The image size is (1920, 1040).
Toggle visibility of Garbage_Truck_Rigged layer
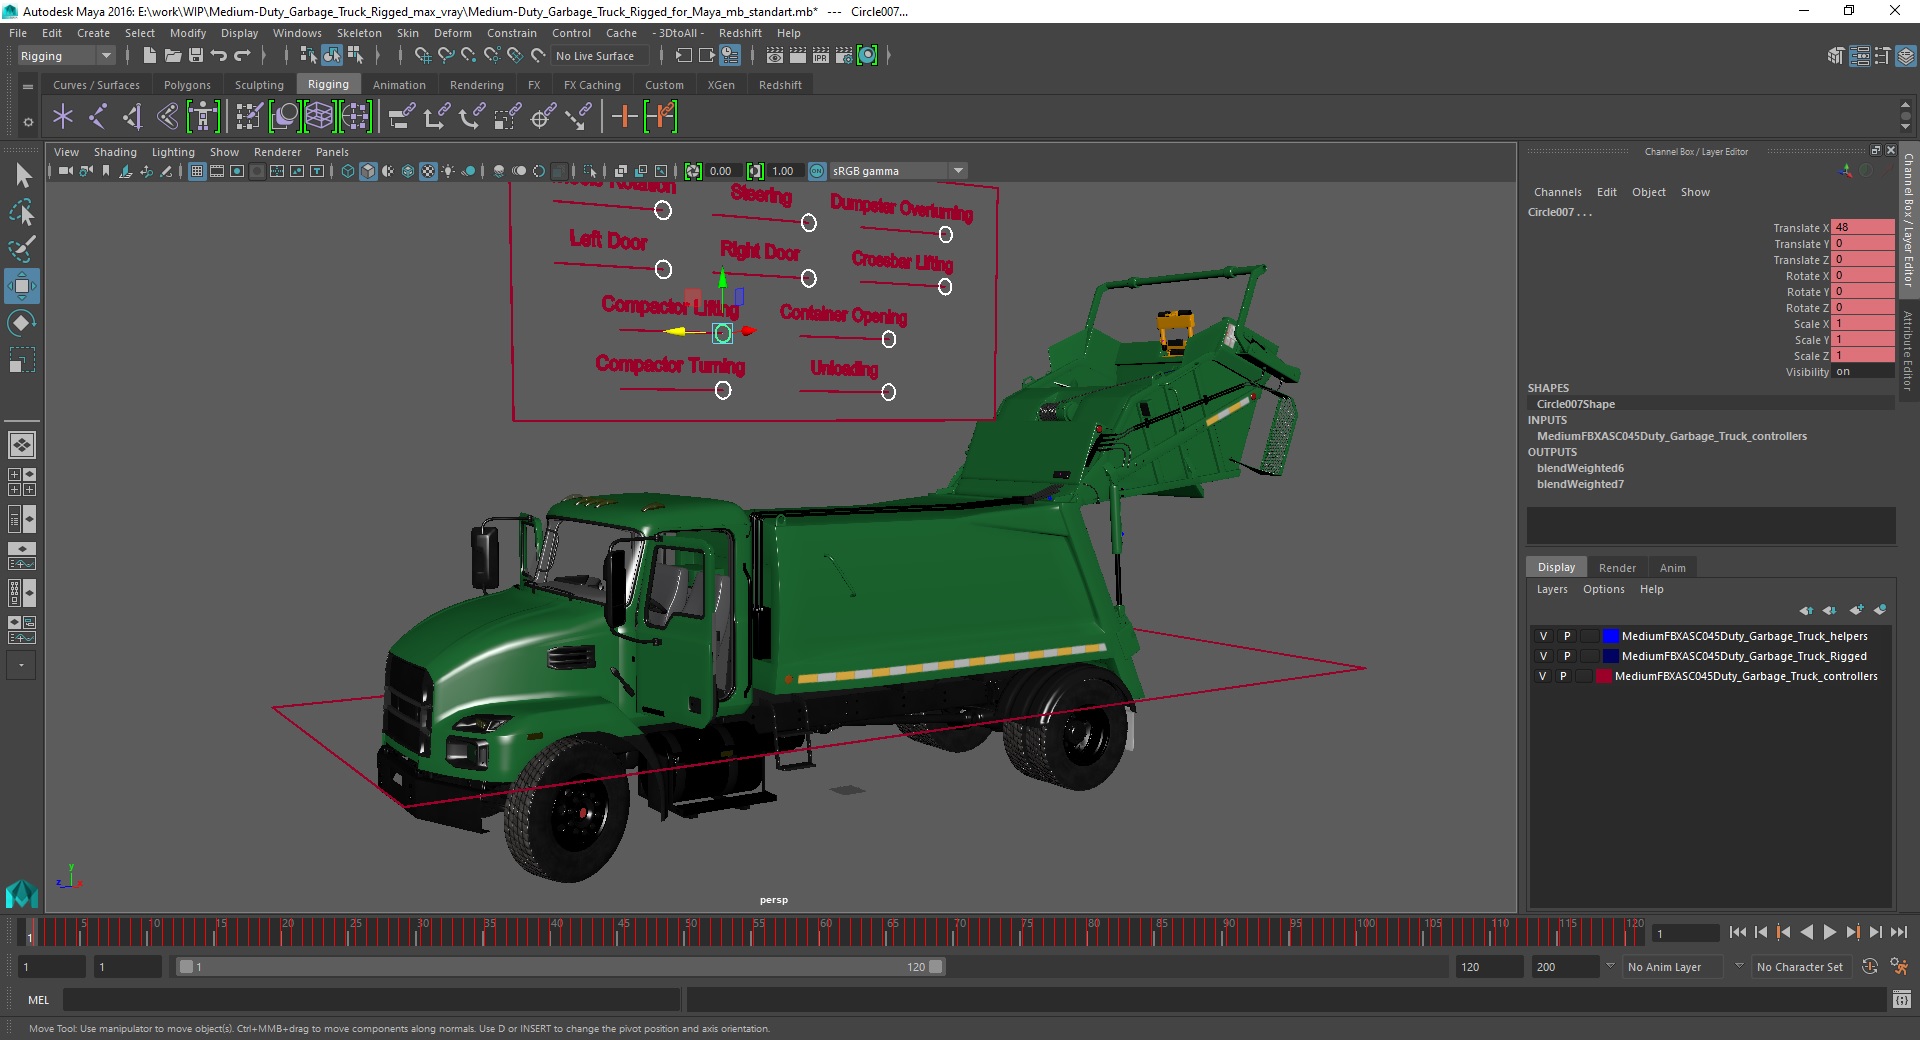pyautogui.click(x=1543, y=656)
